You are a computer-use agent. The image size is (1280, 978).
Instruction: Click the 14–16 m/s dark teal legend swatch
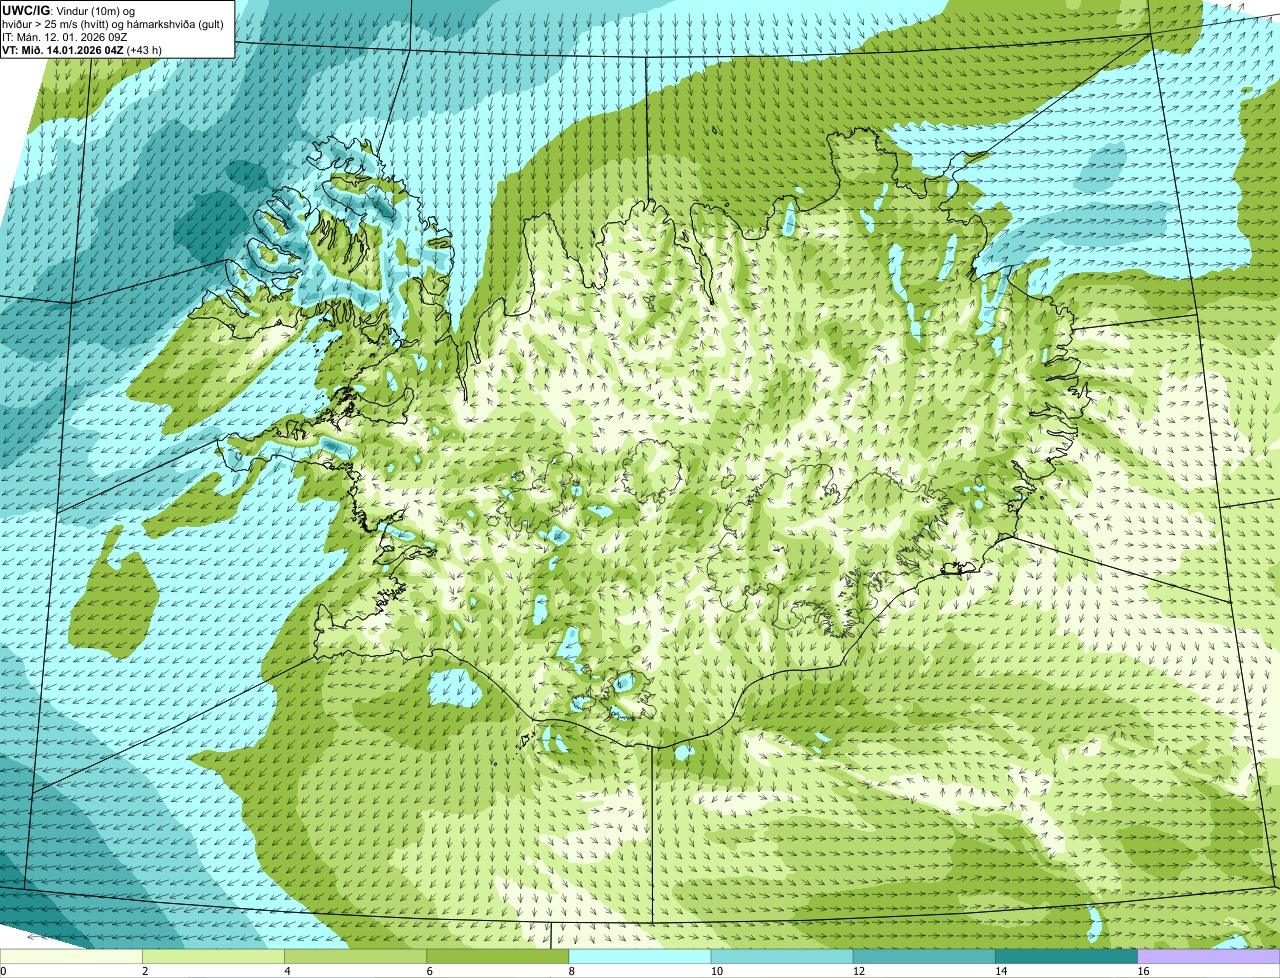tap(1067, 957)
